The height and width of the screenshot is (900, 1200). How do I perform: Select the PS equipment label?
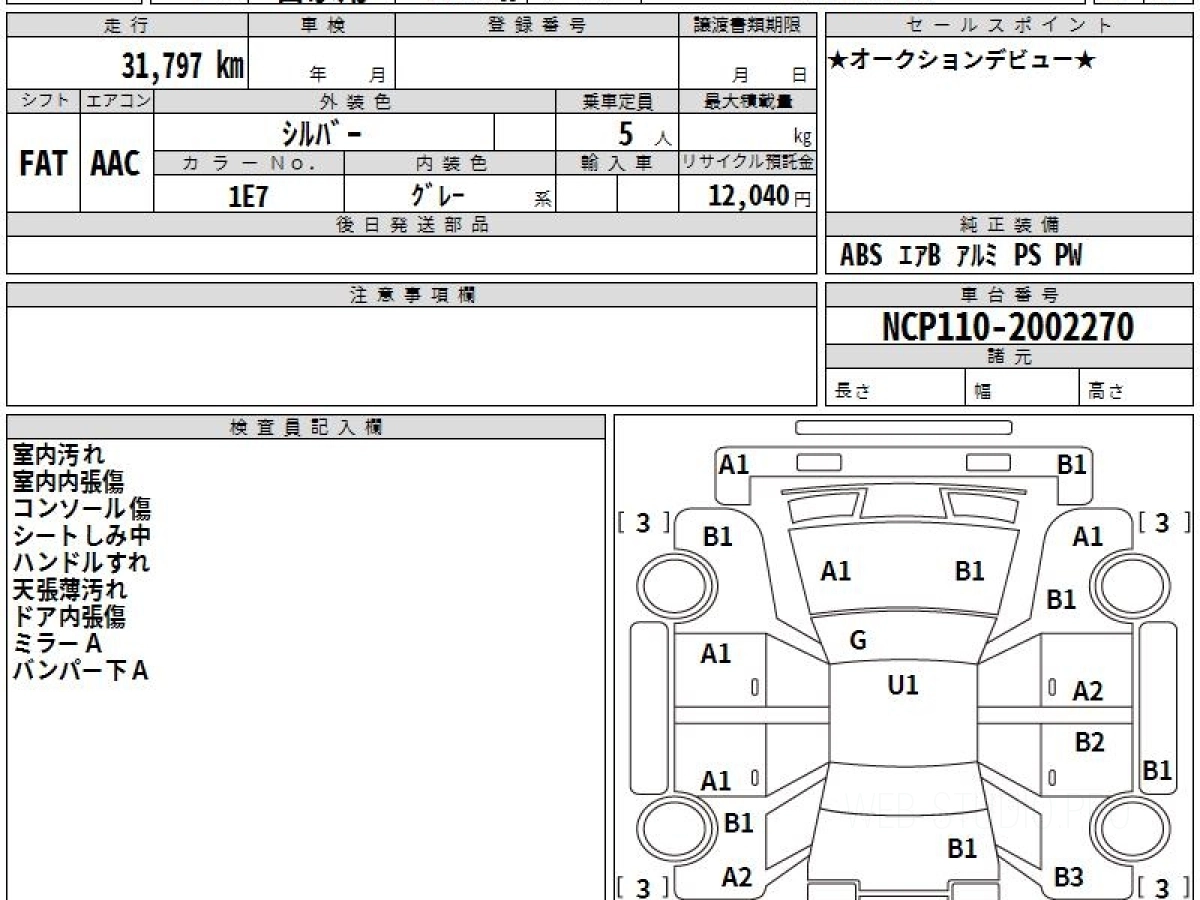(x=1027, y=256)
